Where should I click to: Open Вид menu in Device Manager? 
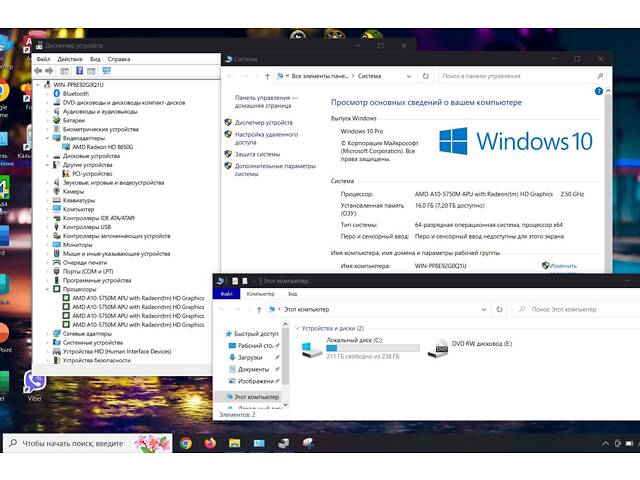(x=95, y=59)
